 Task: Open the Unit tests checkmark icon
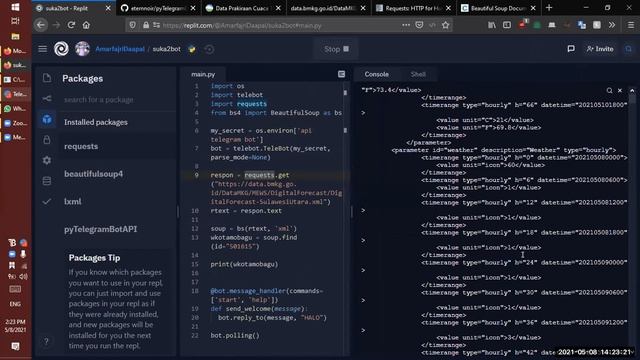(47, 201)
